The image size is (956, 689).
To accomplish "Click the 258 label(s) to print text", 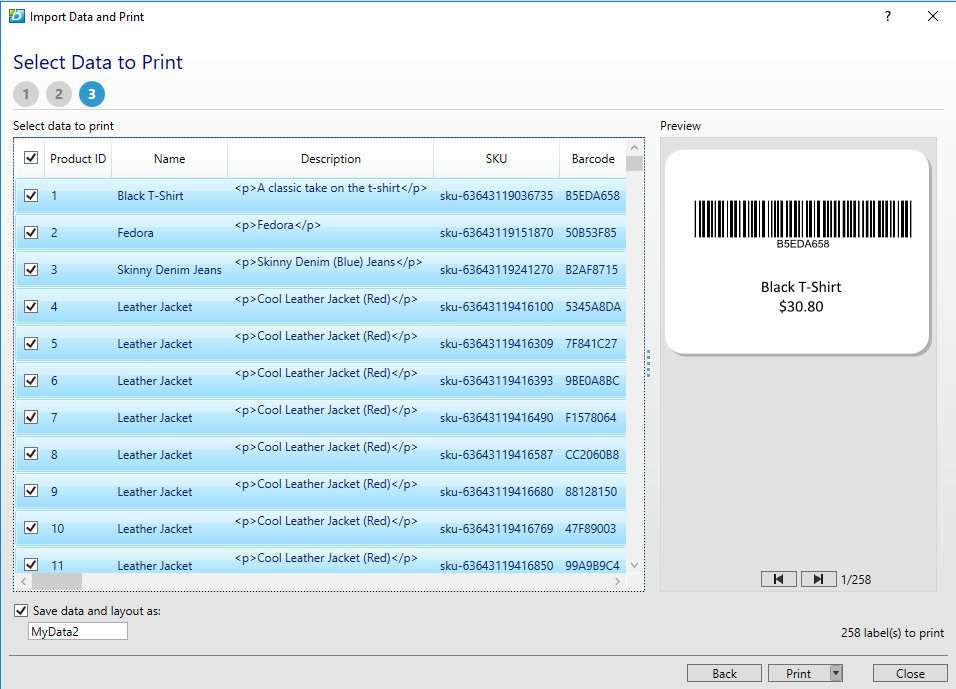I will (892, 633).
